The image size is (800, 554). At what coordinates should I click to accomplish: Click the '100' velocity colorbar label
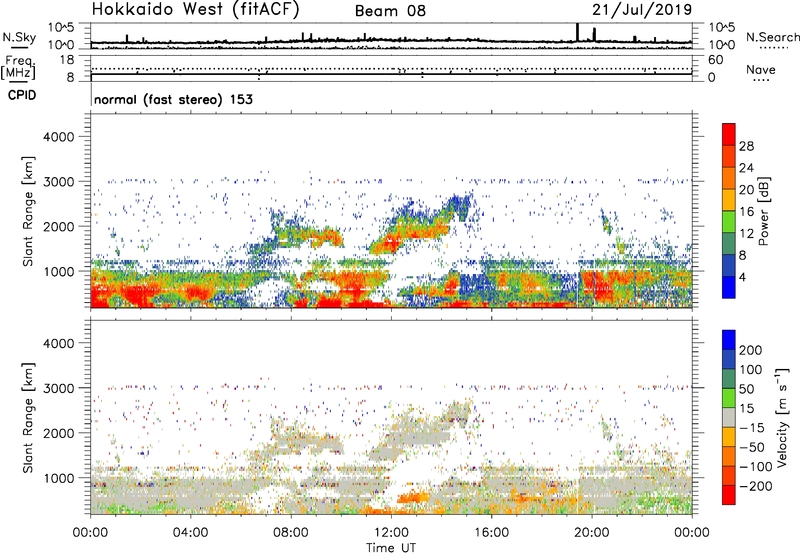751,369
